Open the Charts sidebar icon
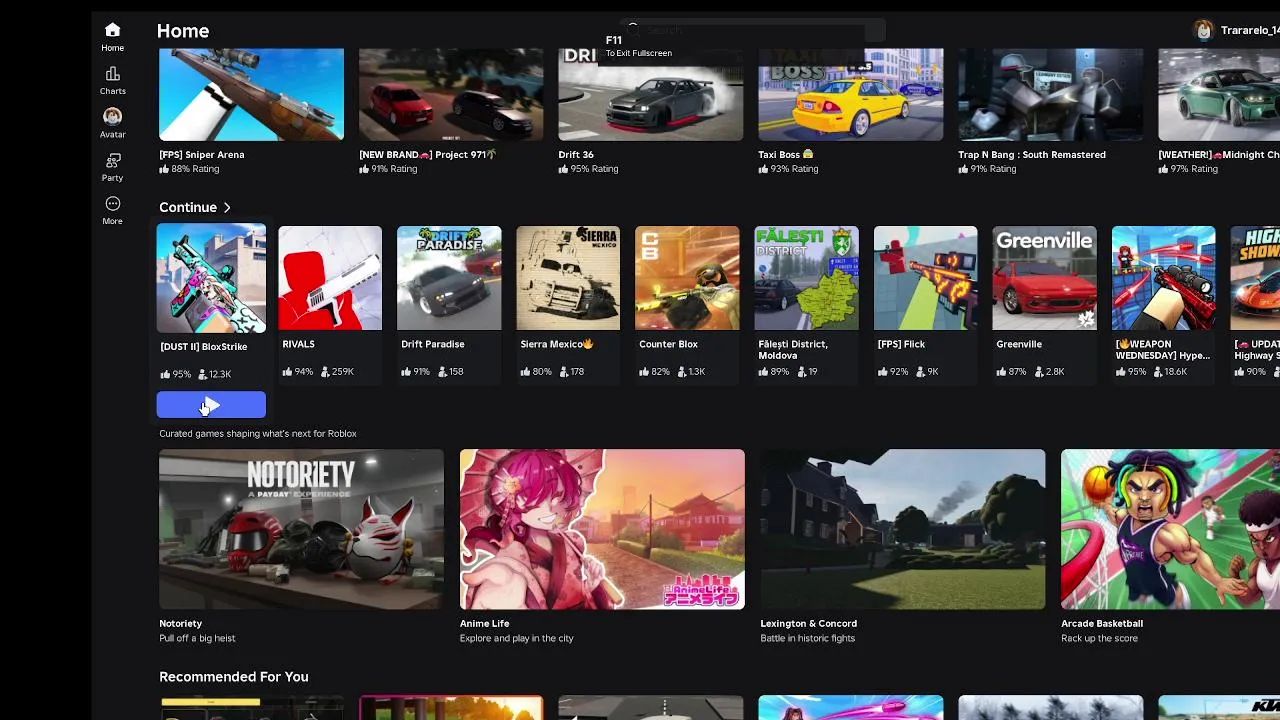1280x720 pixels. [112, 80]
